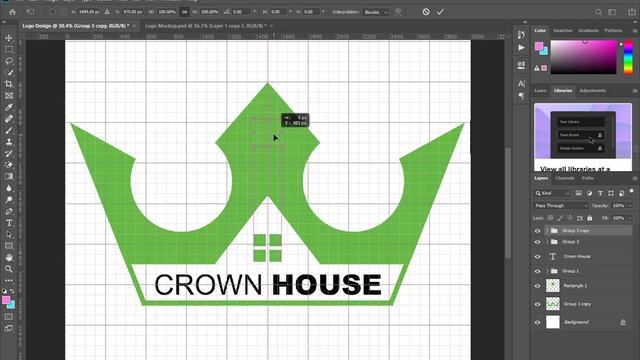
Task: Select the Move tool
Action: click(x=9, y=38)
